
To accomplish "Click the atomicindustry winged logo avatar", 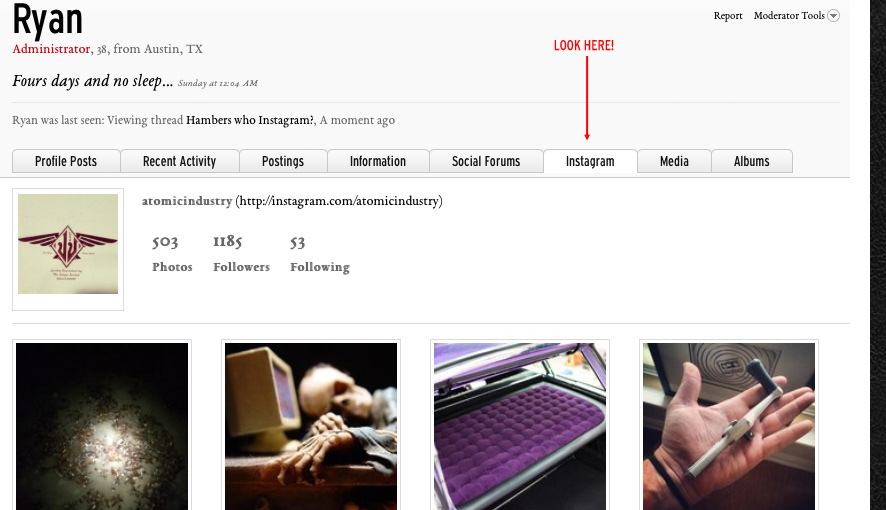I will [68, 244].
